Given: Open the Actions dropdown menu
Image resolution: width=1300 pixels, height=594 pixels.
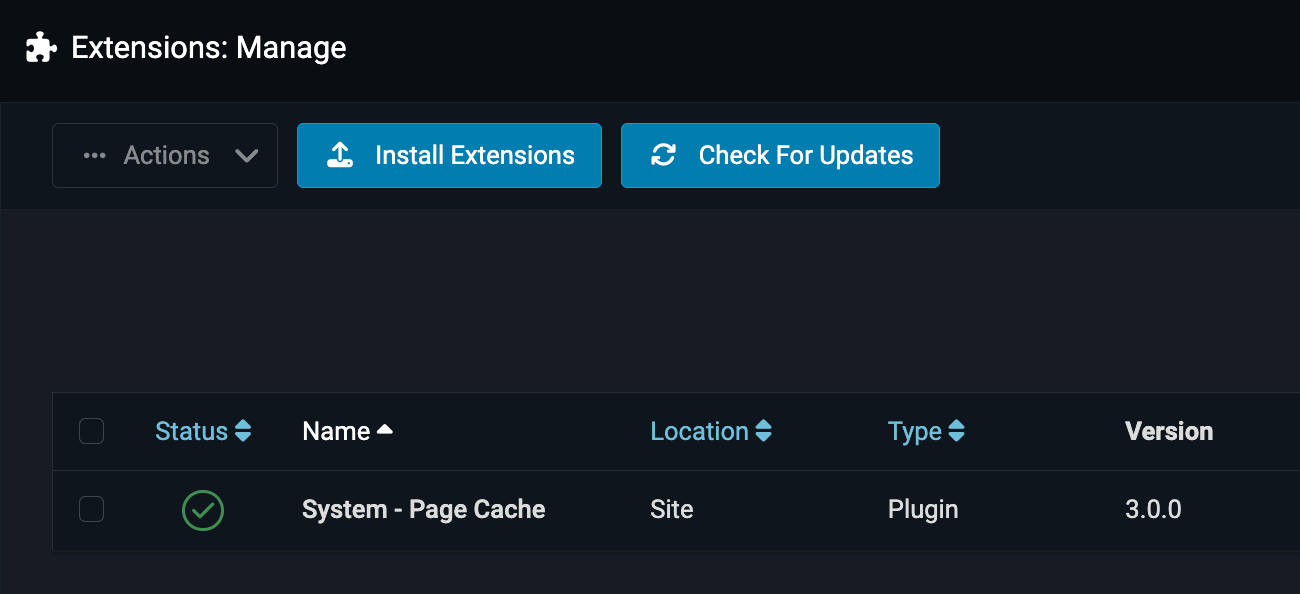Looking at the screenshot, I should pyautogui.click(x=165, y=156).
